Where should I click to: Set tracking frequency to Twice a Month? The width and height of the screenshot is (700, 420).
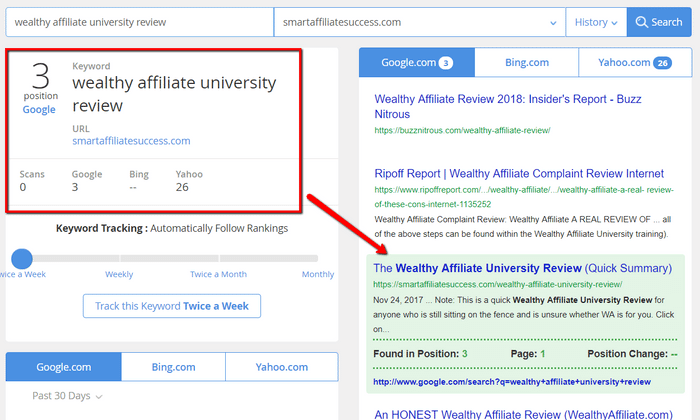click(218, 274)
